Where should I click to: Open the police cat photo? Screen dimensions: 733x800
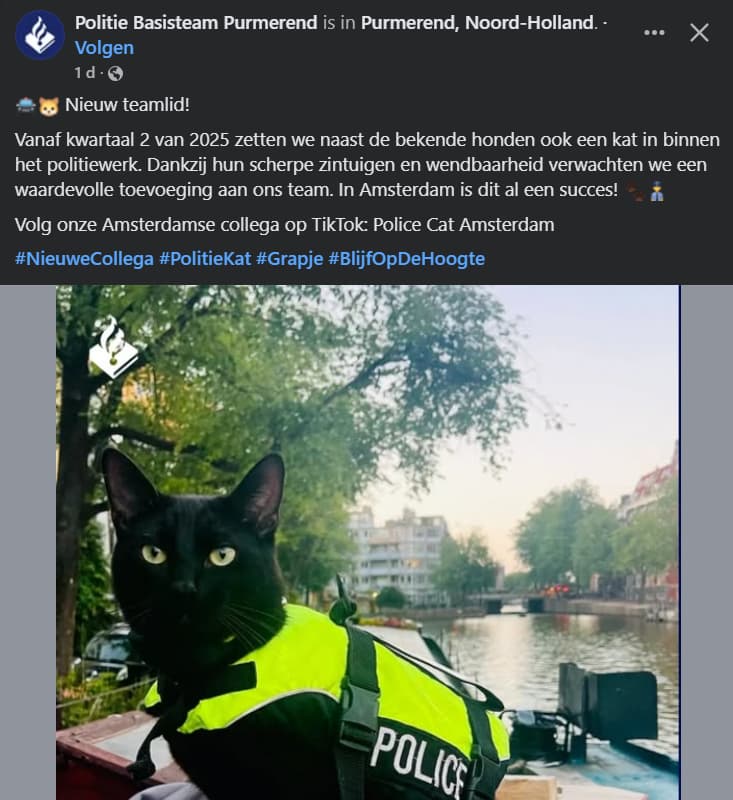tap(367, 542)
